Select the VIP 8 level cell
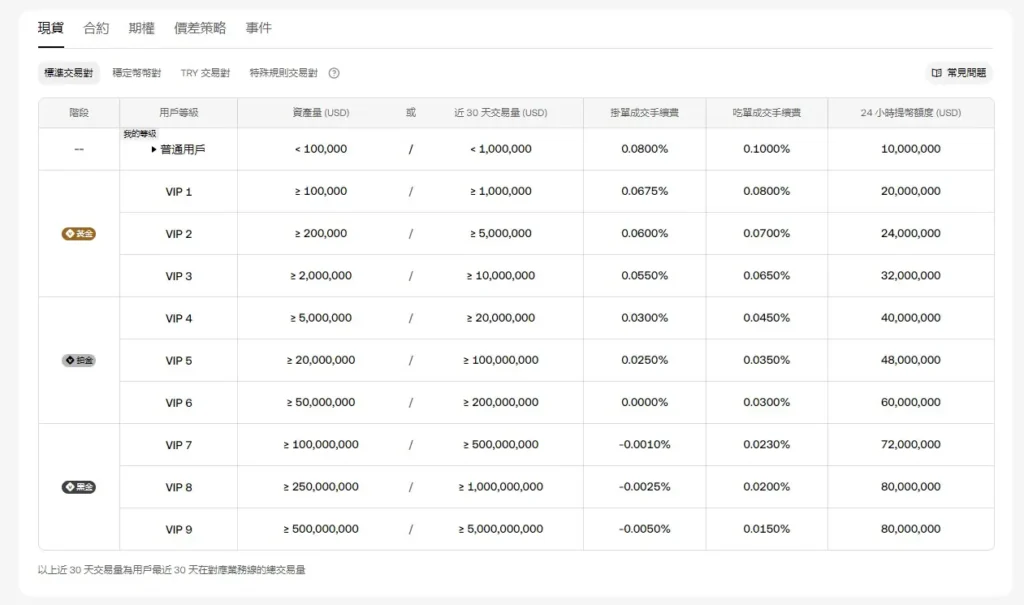 [178, 487]
